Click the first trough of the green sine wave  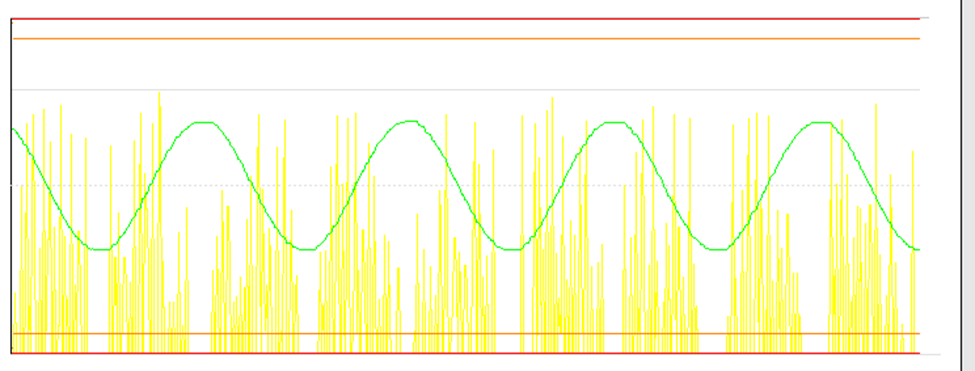pos(100,249)
